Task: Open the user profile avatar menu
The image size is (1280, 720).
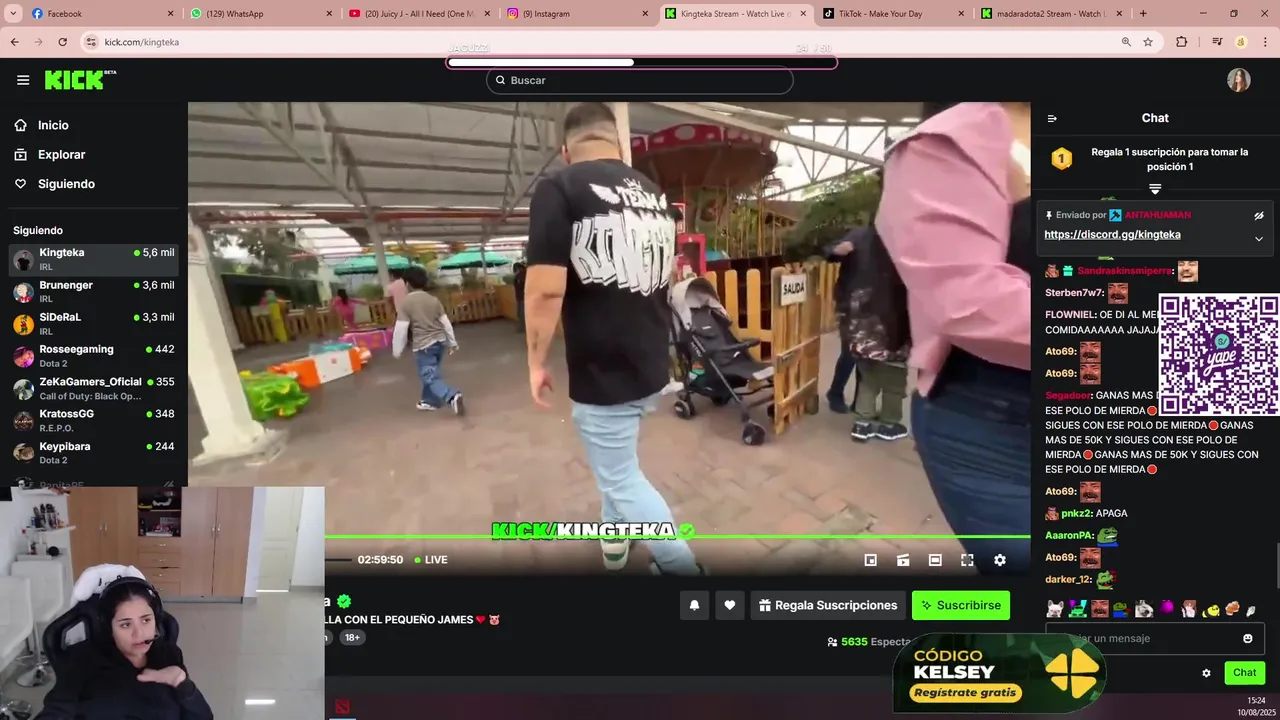Action: click(x=1239, y=80)
